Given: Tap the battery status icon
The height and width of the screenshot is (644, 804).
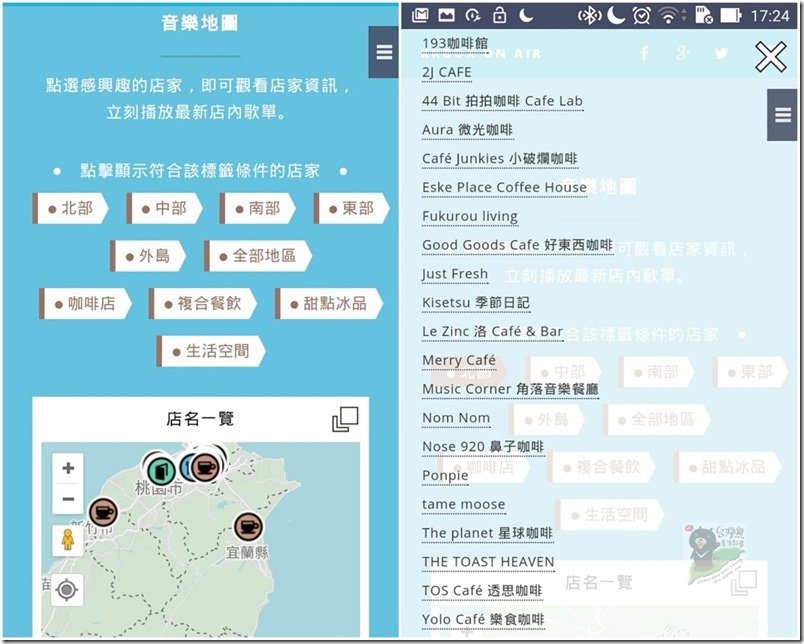Looking at the screenshot, I should [x=731, y=15].
